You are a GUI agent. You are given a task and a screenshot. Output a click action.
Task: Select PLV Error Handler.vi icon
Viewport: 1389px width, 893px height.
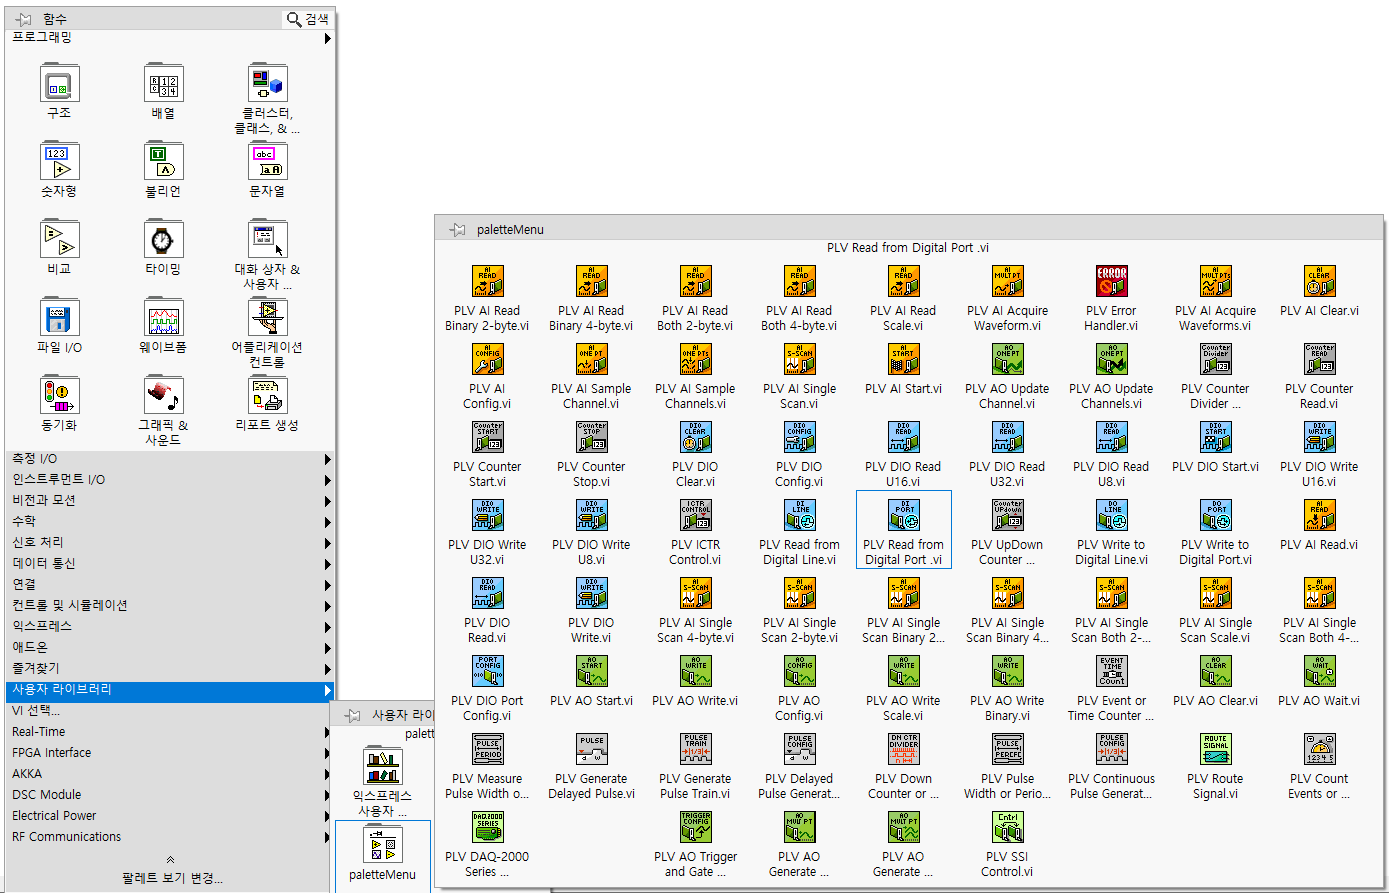1111,281
